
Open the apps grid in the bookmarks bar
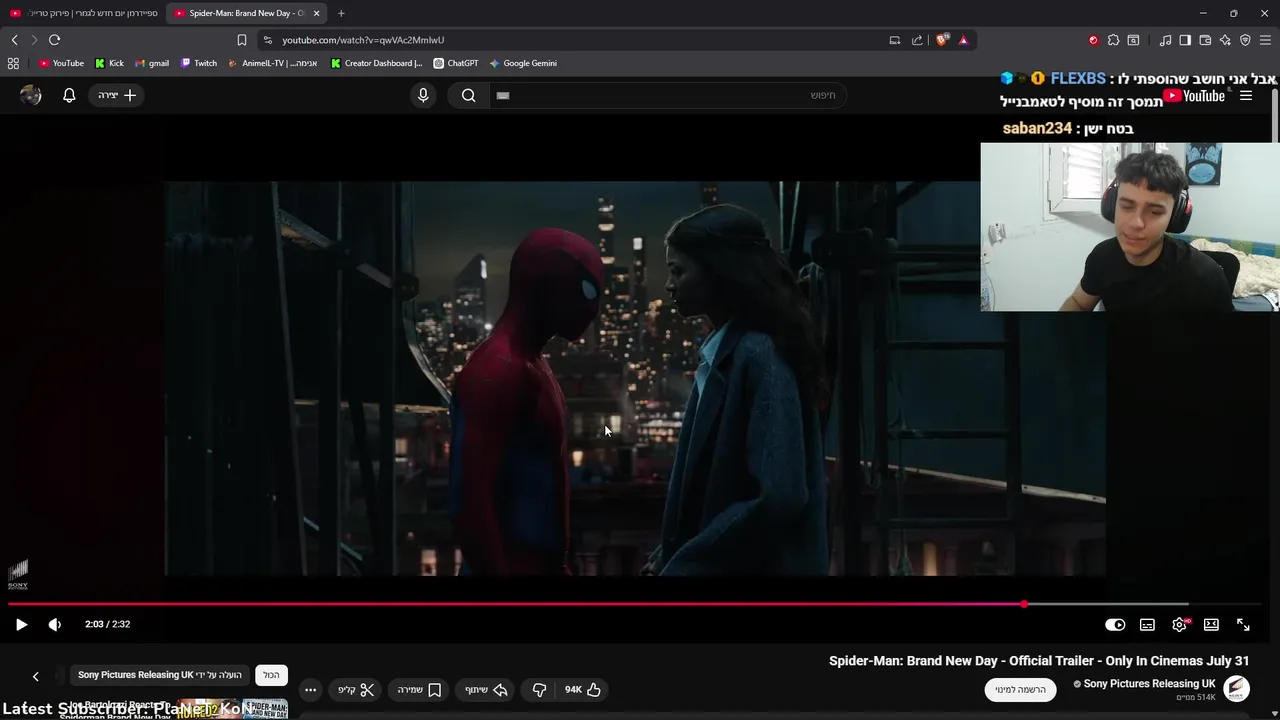pyautogui.click(x=13, y=63)
